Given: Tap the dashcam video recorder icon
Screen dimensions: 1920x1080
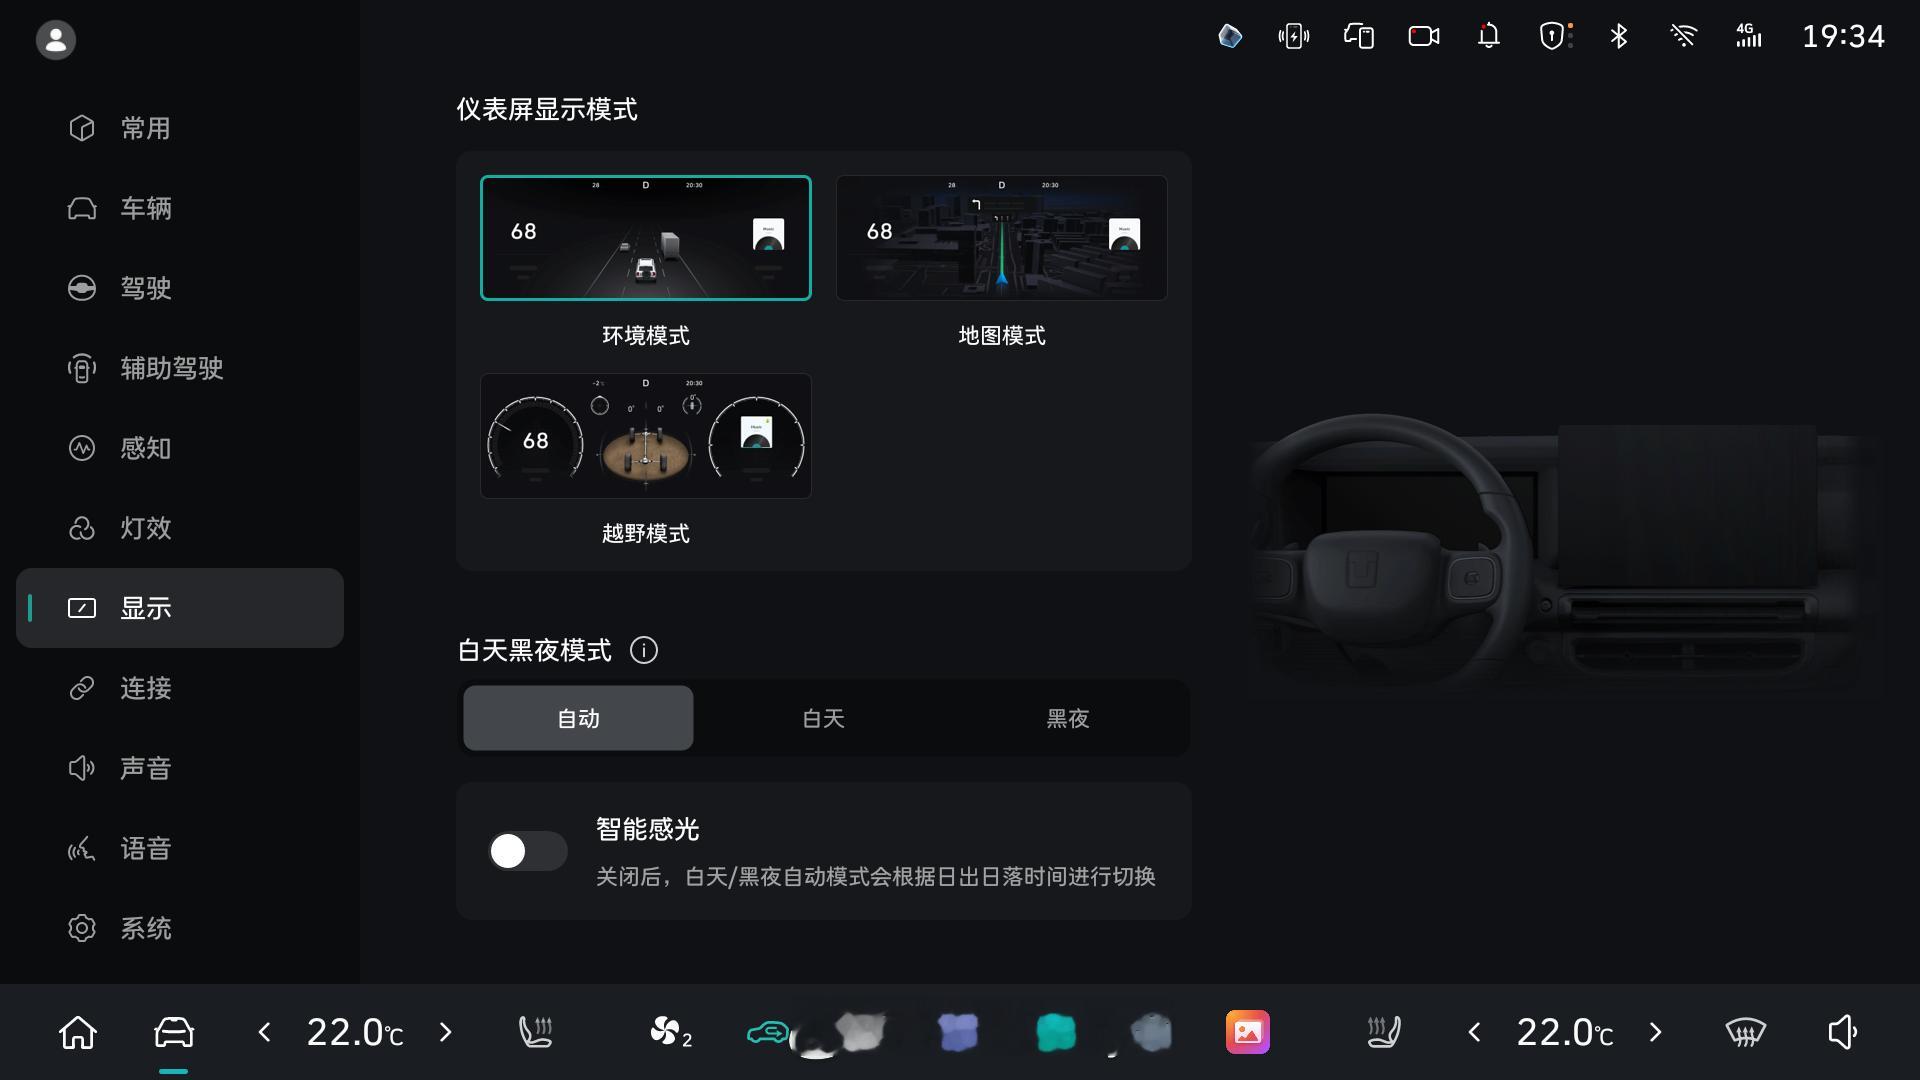Looking at the screenshot, I should point(1424,37).
